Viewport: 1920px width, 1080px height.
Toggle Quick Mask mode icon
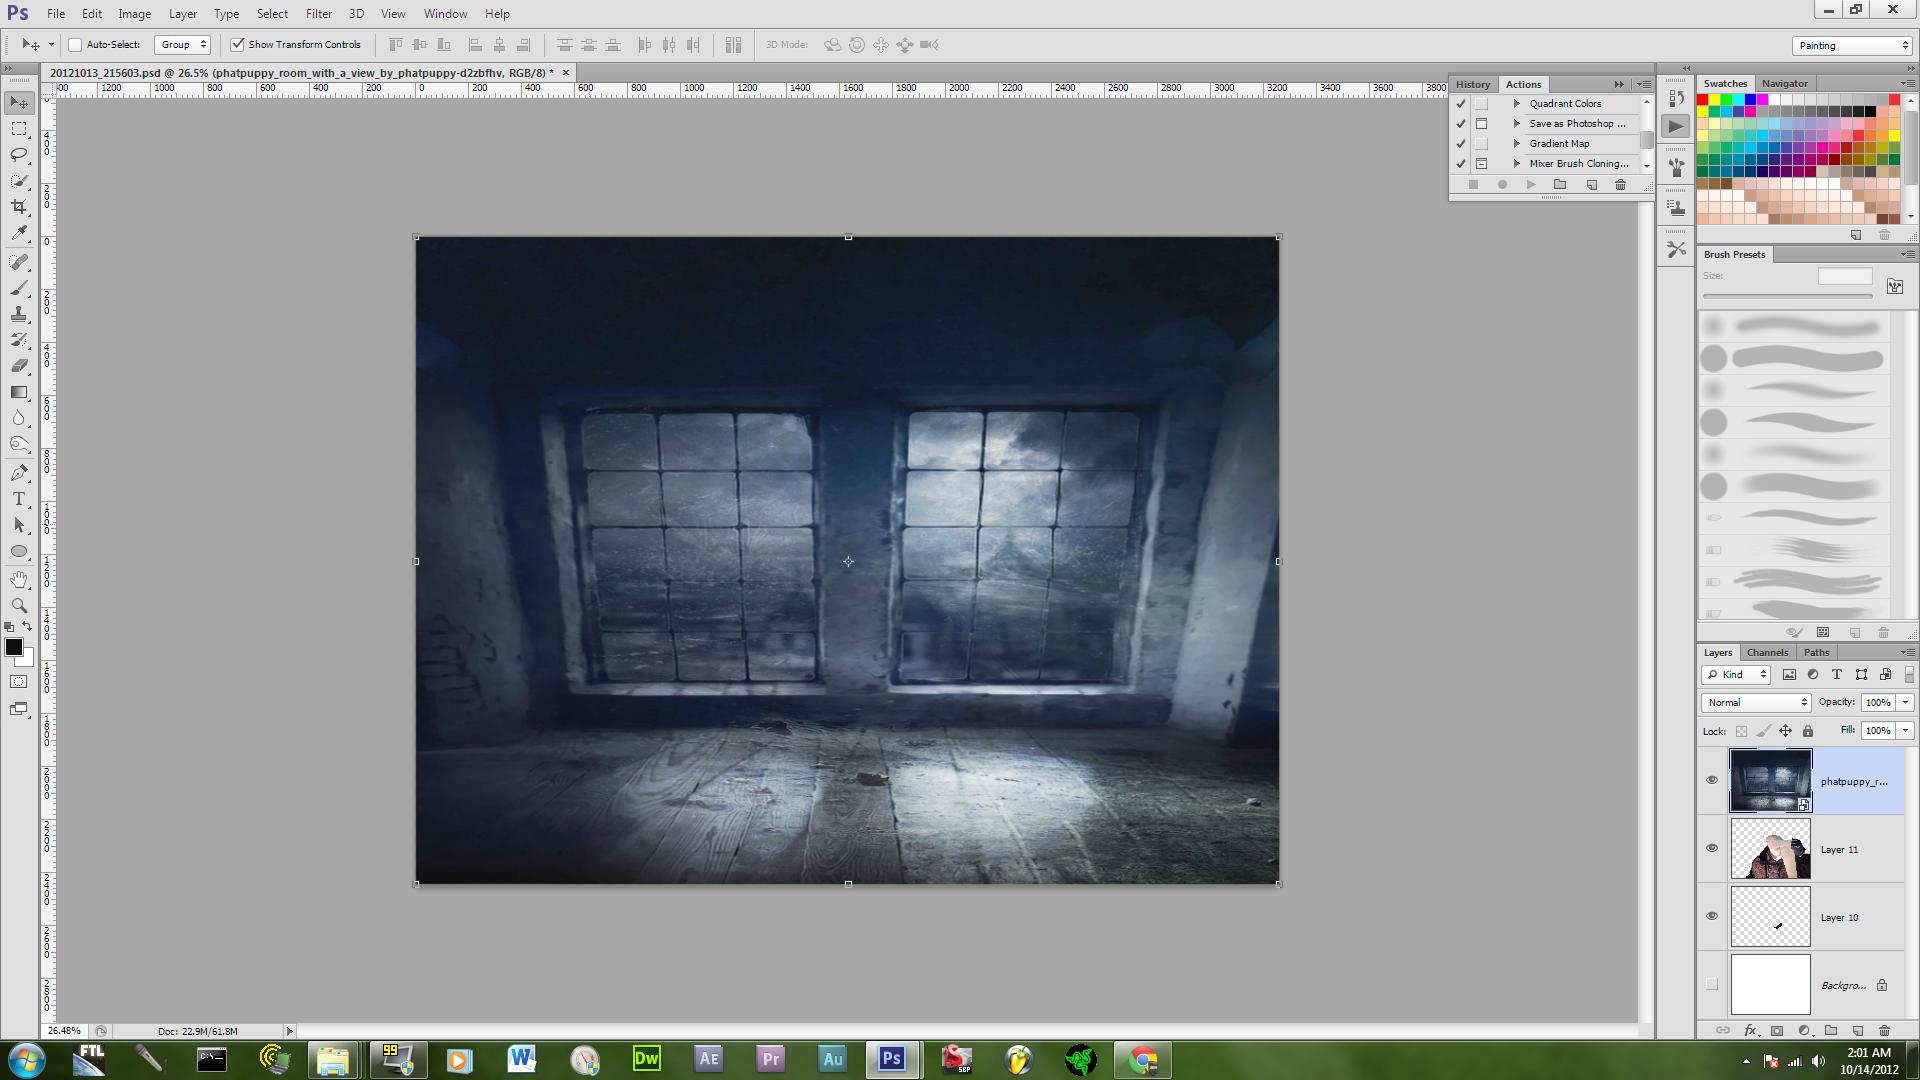19,682
